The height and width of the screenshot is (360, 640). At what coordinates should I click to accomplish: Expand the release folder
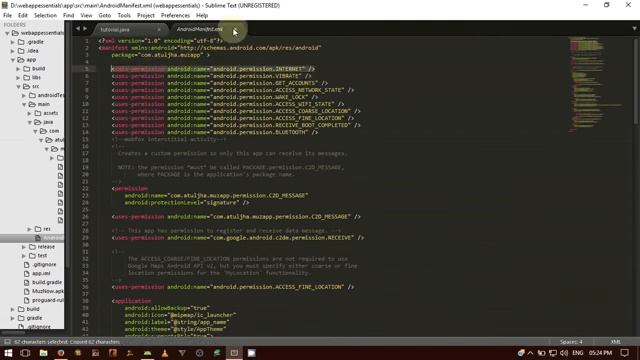tap(24, 247)
